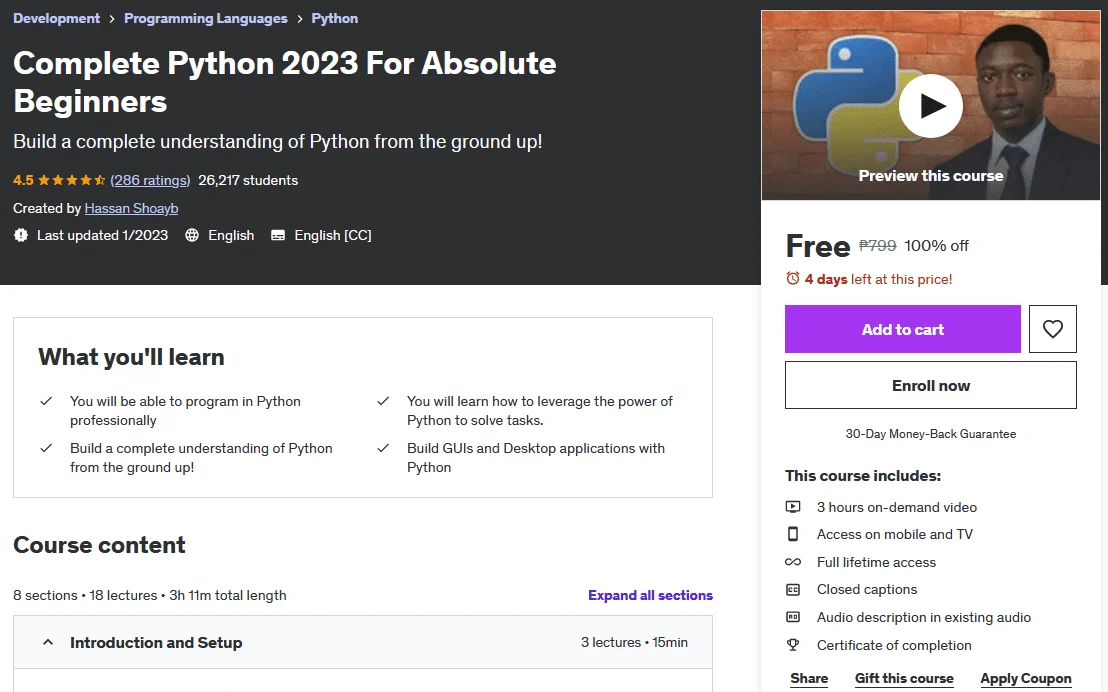The width and height of the screenshot is (1108, 692).
Task: Click the subtitles icon beside English [CC]
Action: [x=278, y=235]
